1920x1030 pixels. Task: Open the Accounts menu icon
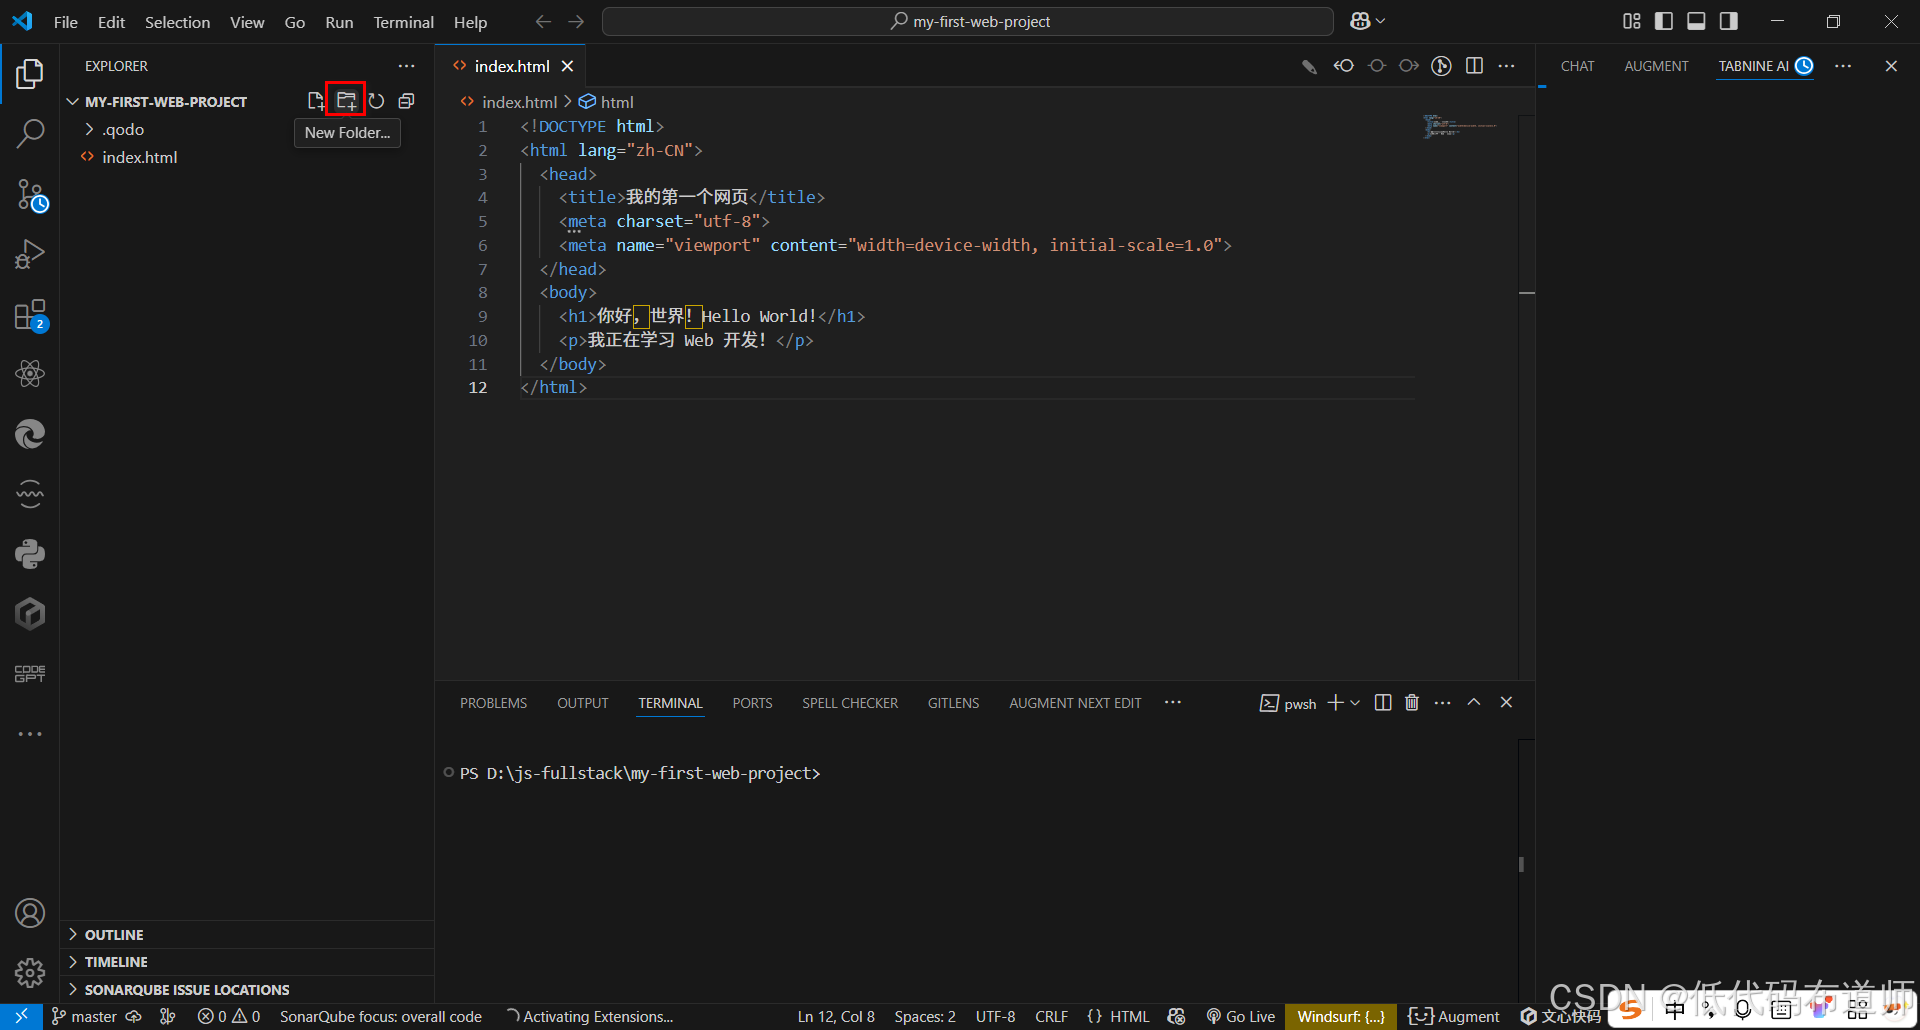coord(30,913)
